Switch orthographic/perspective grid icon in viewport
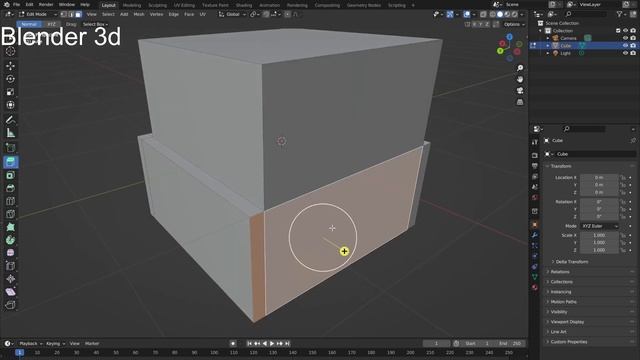Screen dimensions: 640x360 pyautogui.click(x=520, y=102)
